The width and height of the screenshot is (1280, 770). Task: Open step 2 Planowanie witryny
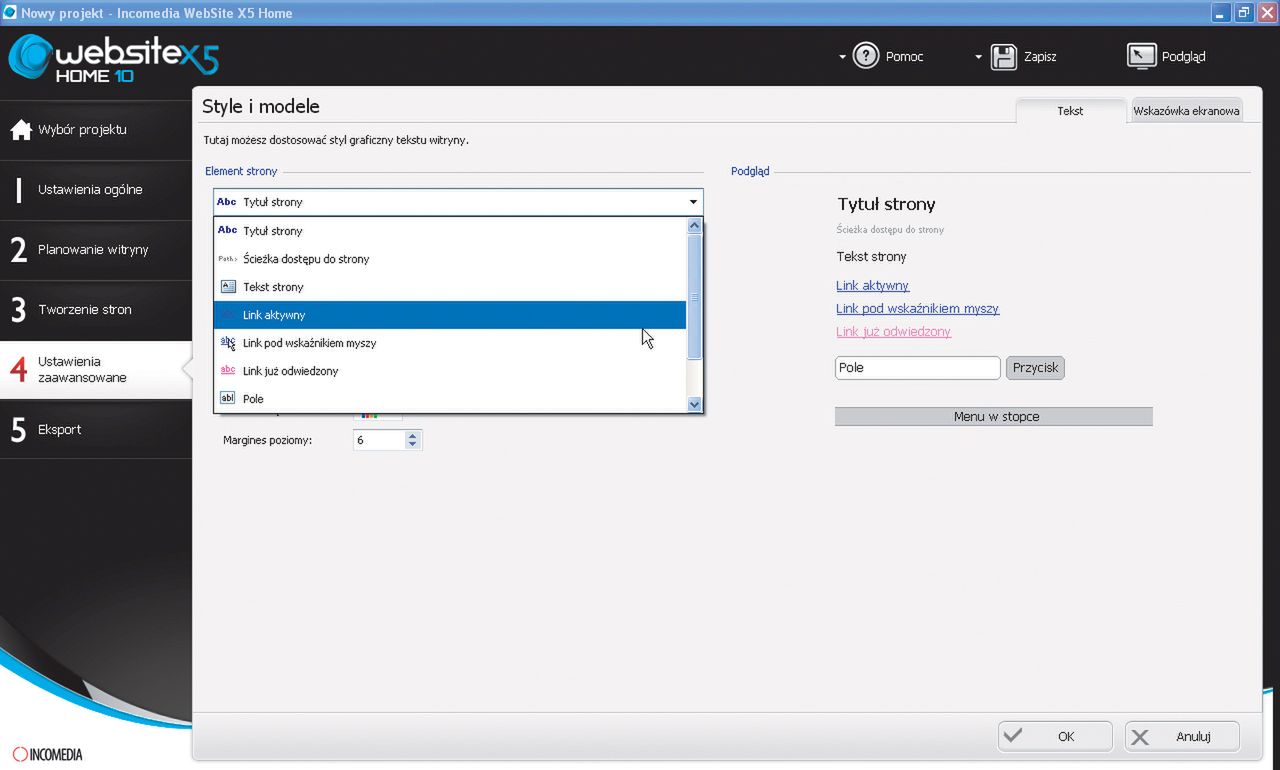pos(95,250)
